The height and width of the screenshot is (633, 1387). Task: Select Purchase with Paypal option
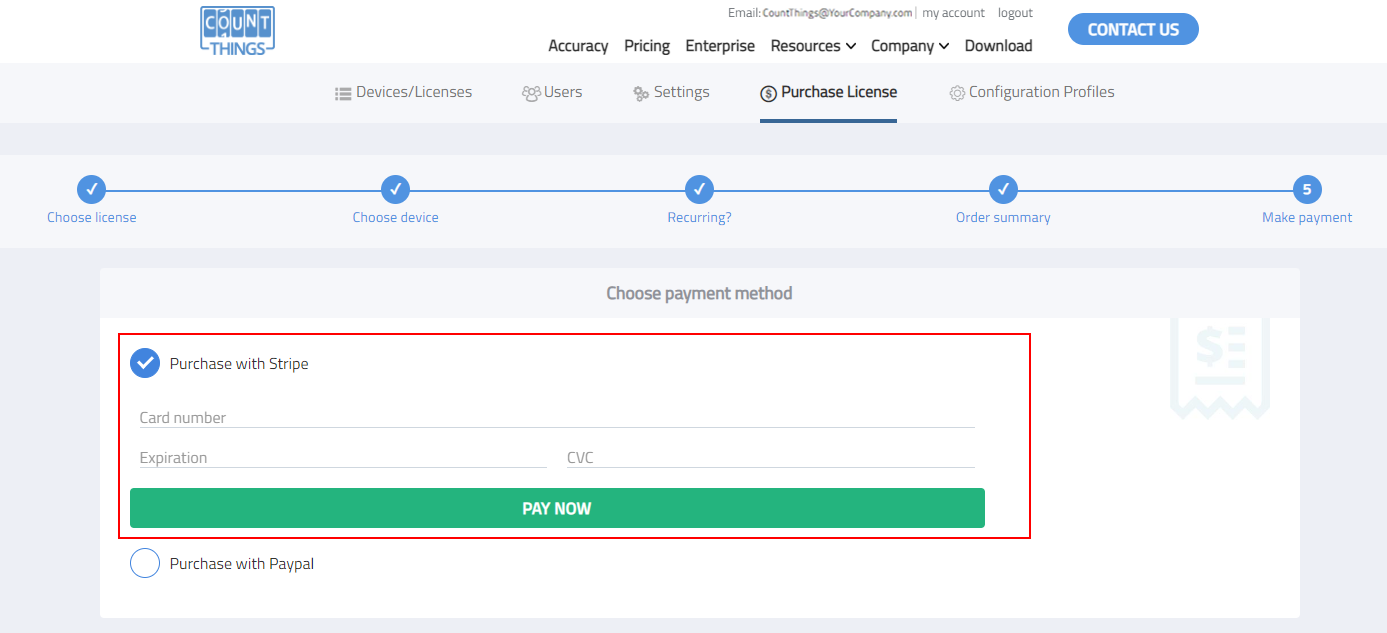[145, 564]
